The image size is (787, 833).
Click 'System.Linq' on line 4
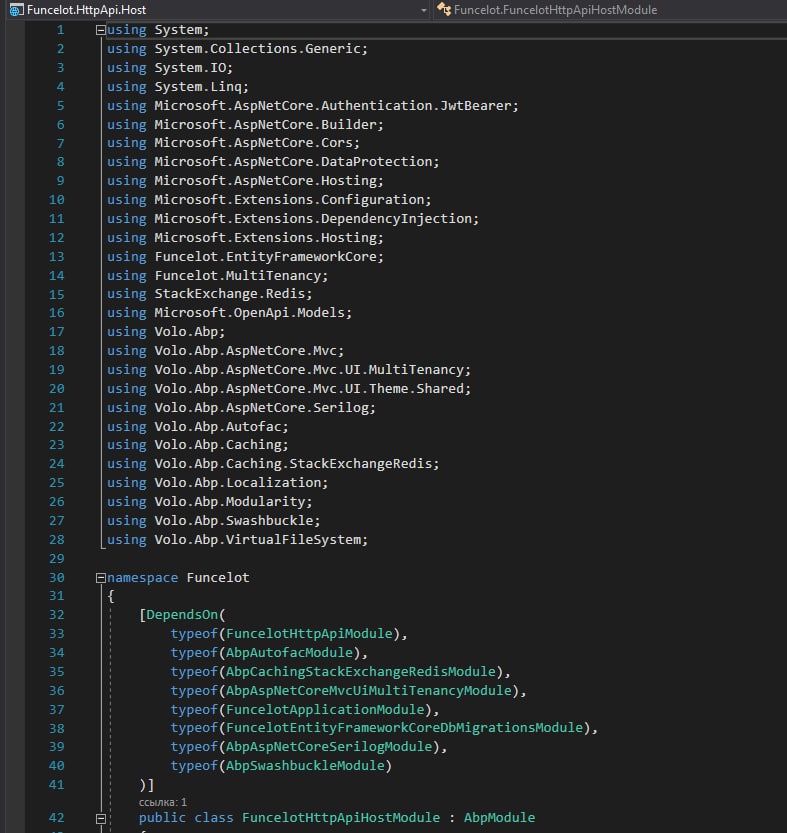point(198,87)
